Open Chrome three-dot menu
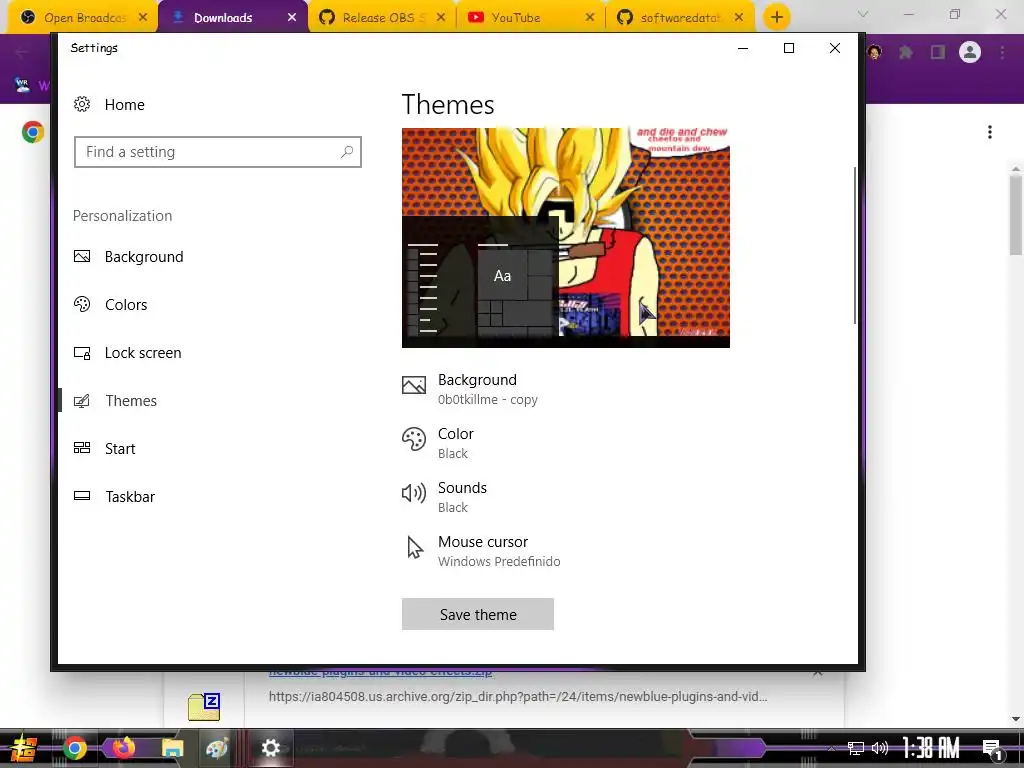The height and width of the screenshot is (768, 1024). click(1002, 52)
